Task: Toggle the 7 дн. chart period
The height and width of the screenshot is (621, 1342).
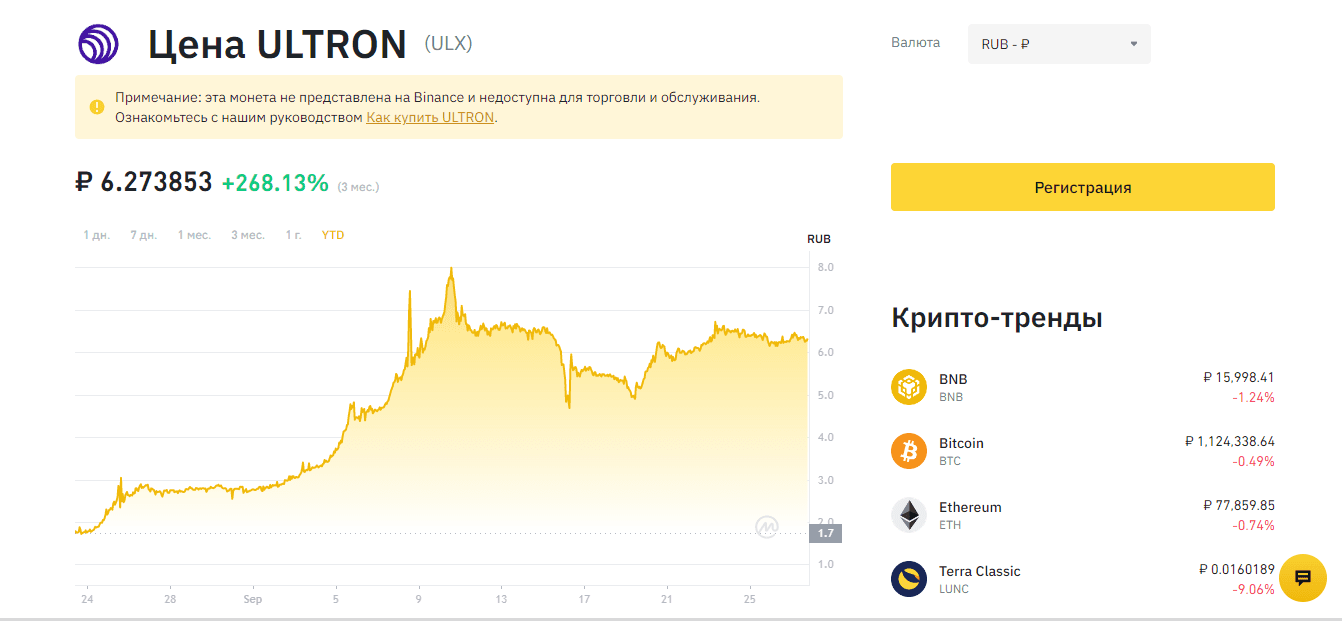Action: (143, 234)
